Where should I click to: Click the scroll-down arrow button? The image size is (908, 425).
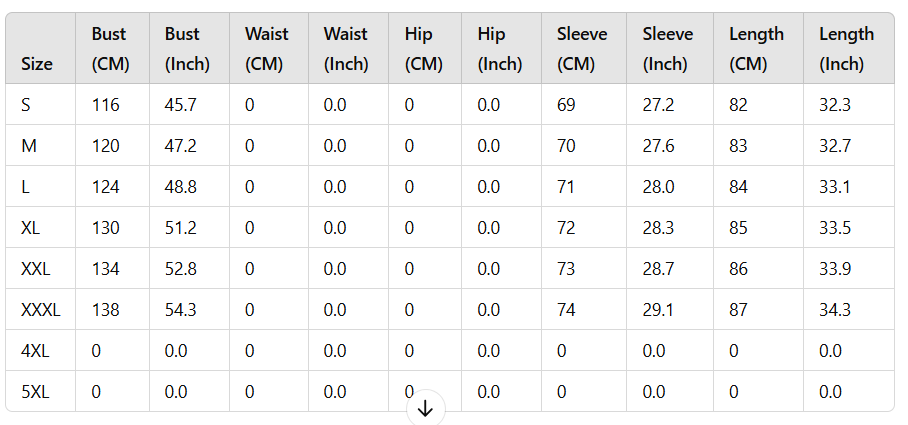coord(426,409)
